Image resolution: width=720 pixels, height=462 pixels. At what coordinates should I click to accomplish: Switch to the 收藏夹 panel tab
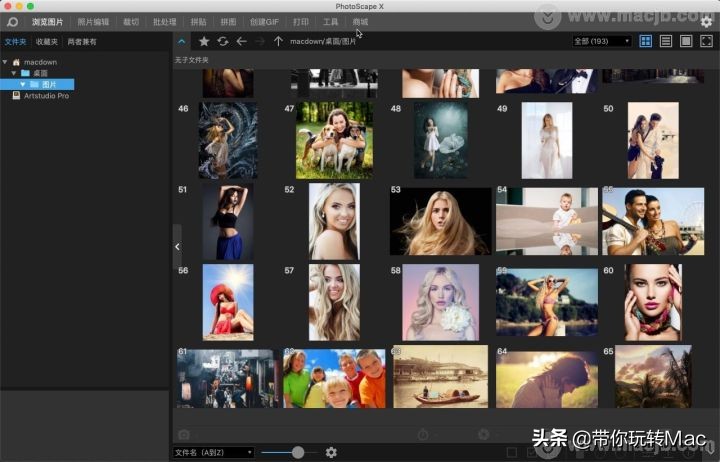click(47, 42)
